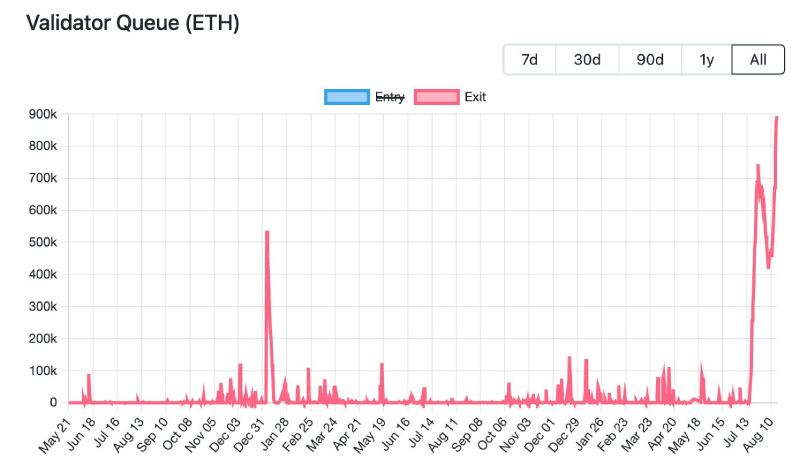Click the chart peak near 890k at far right

click(x=777, y=118)
